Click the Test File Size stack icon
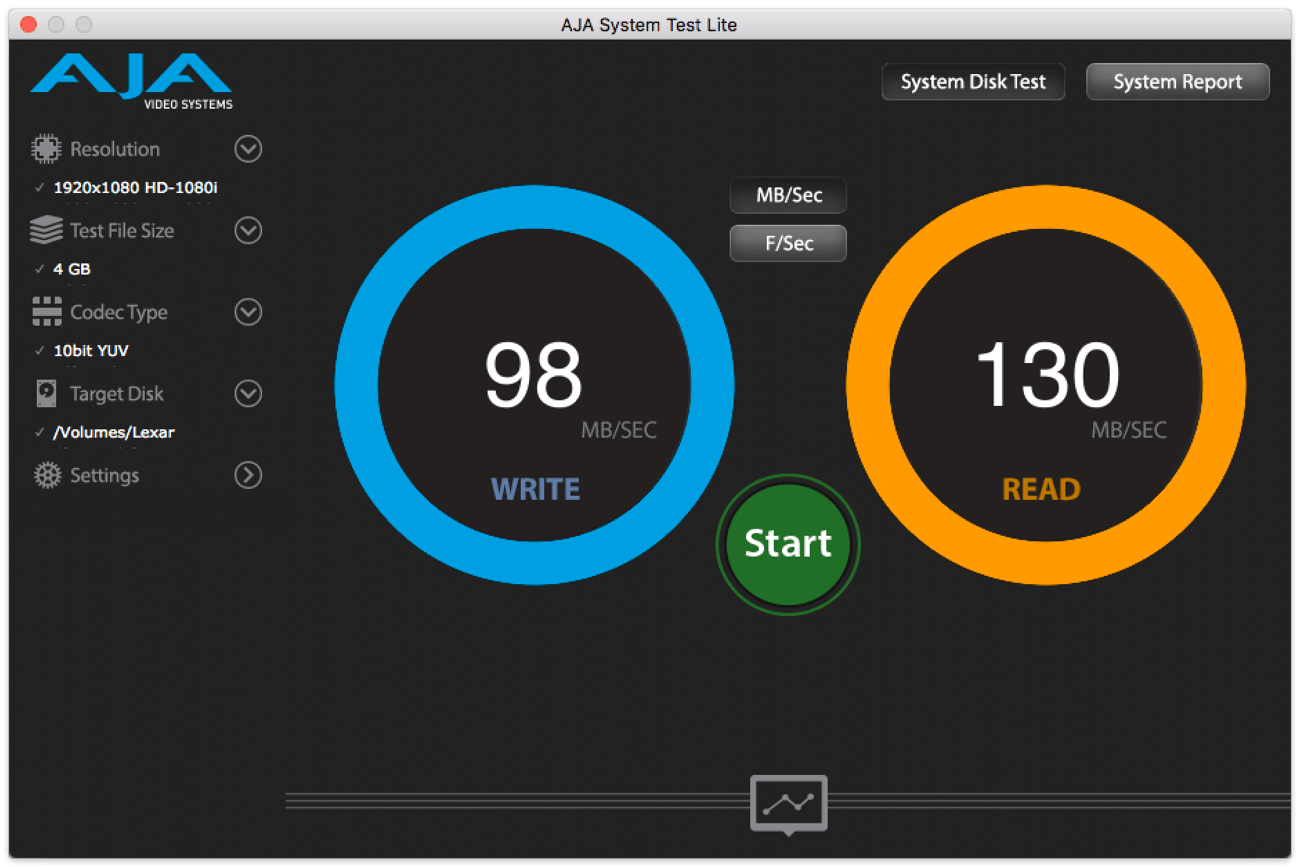This screenshot has height=867, width=1300. pos(46,231)
